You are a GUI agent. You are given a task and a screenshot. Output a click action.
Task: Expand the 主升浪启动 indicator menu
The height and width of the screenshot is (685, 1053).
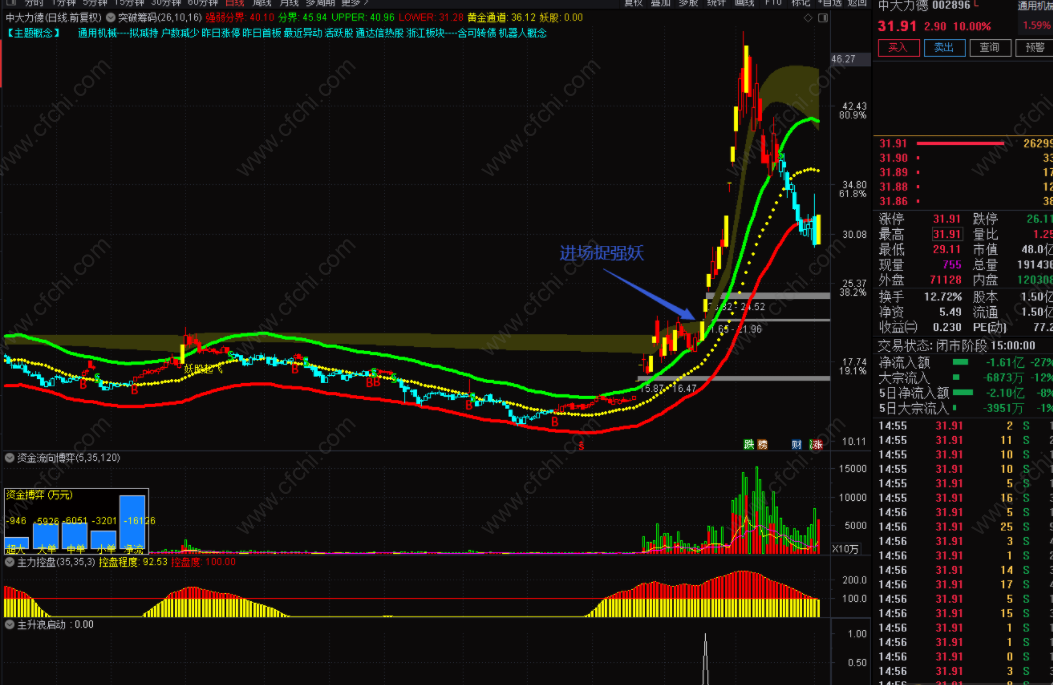(10, 624)
